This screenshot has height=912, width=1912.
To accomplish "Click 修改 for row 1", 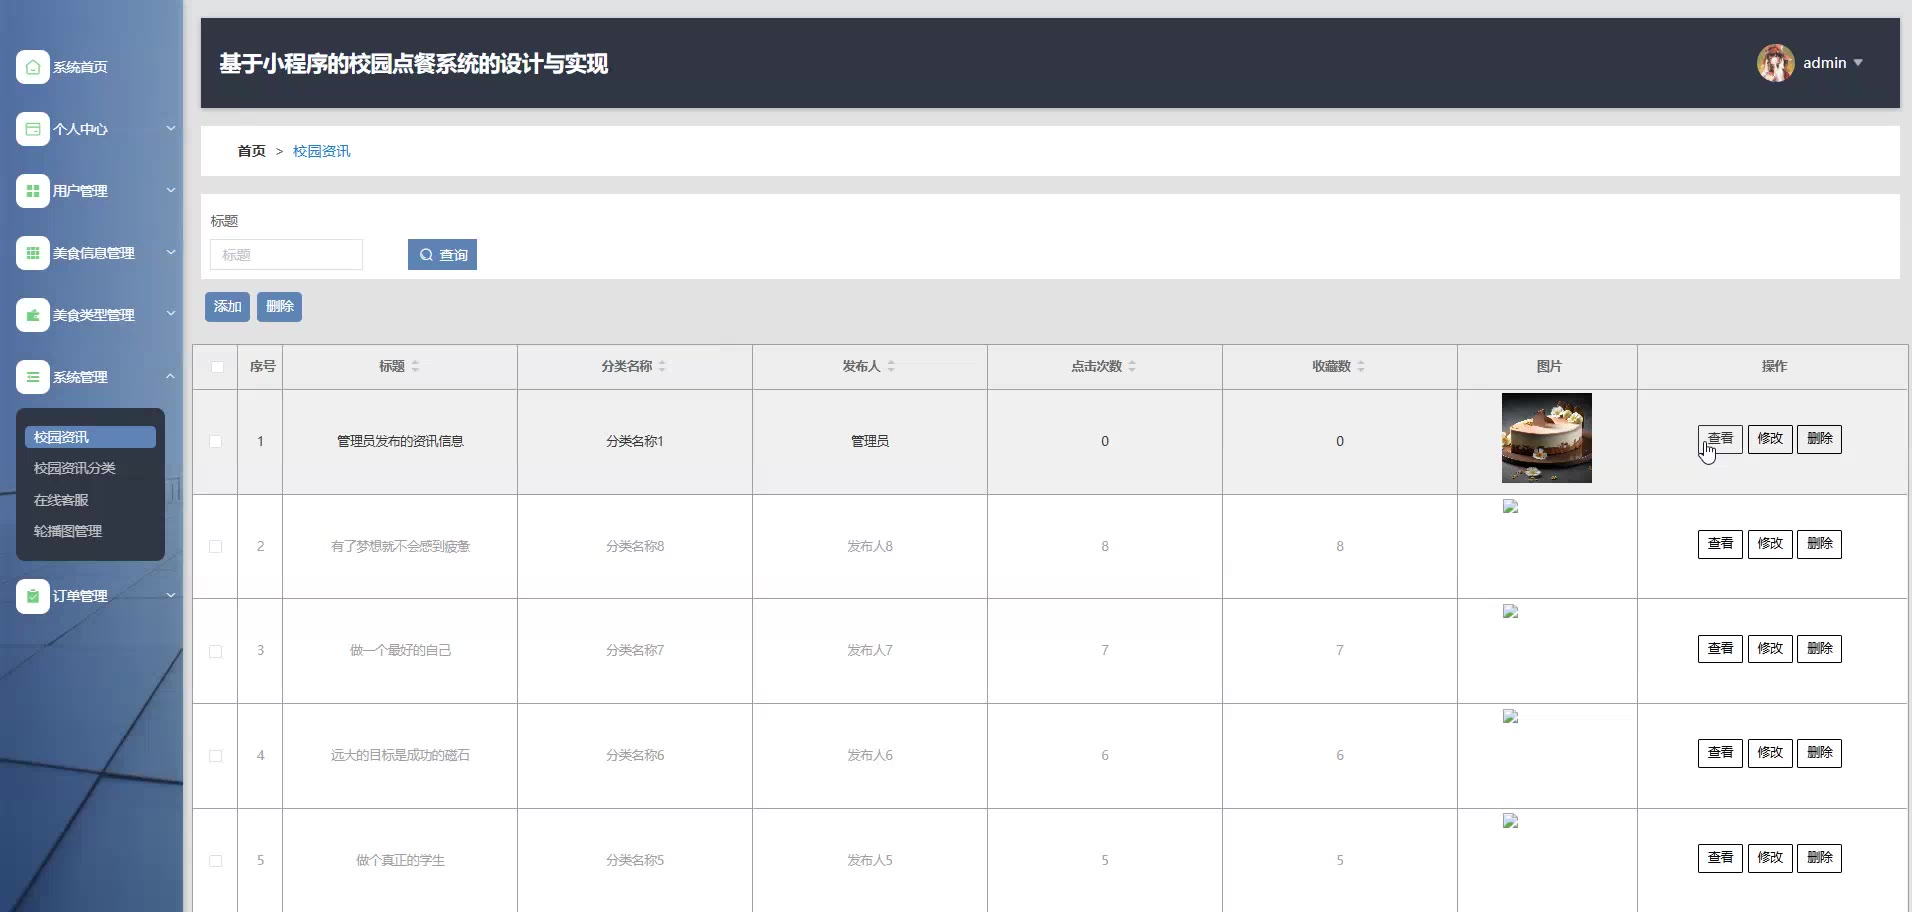I will click(x=1770, y=439).
